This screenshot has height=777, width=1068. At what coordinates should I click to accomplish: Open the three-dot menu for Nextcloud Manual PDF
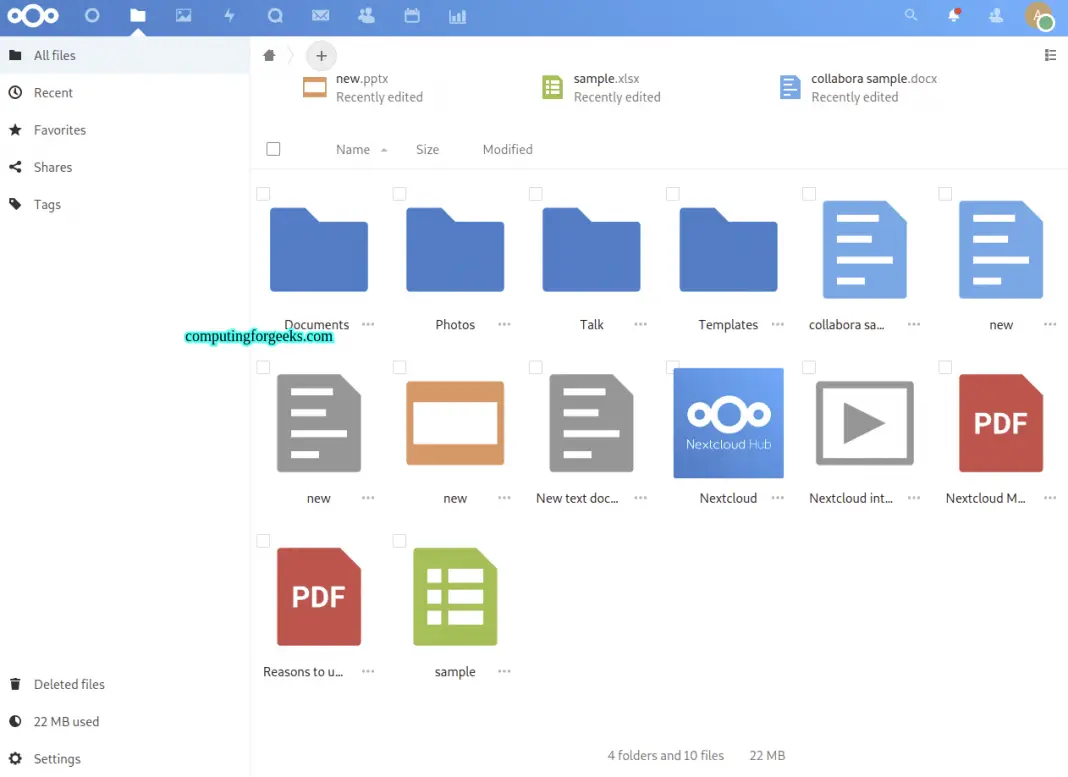[1049, 497]
